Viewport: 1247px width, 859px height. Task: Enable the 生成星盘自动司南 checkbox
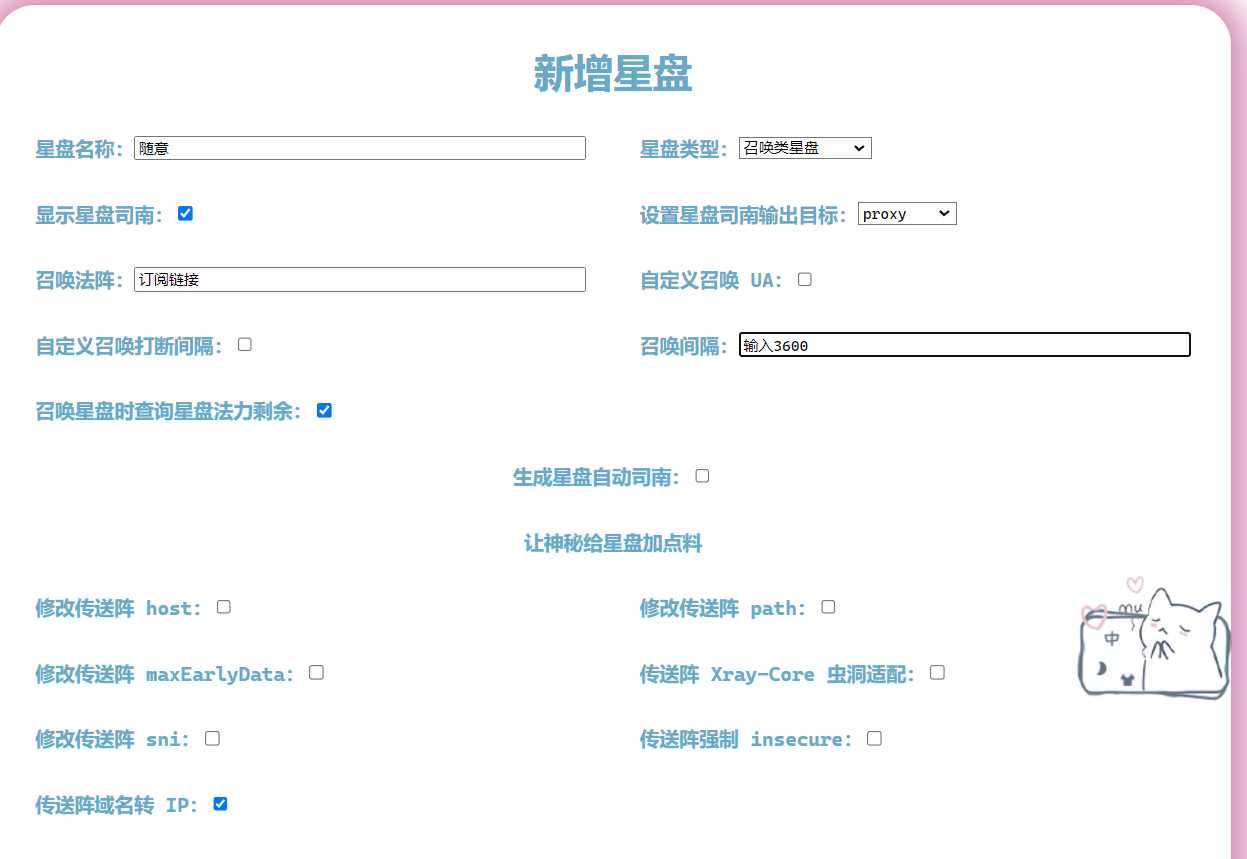tap(702, 476)
